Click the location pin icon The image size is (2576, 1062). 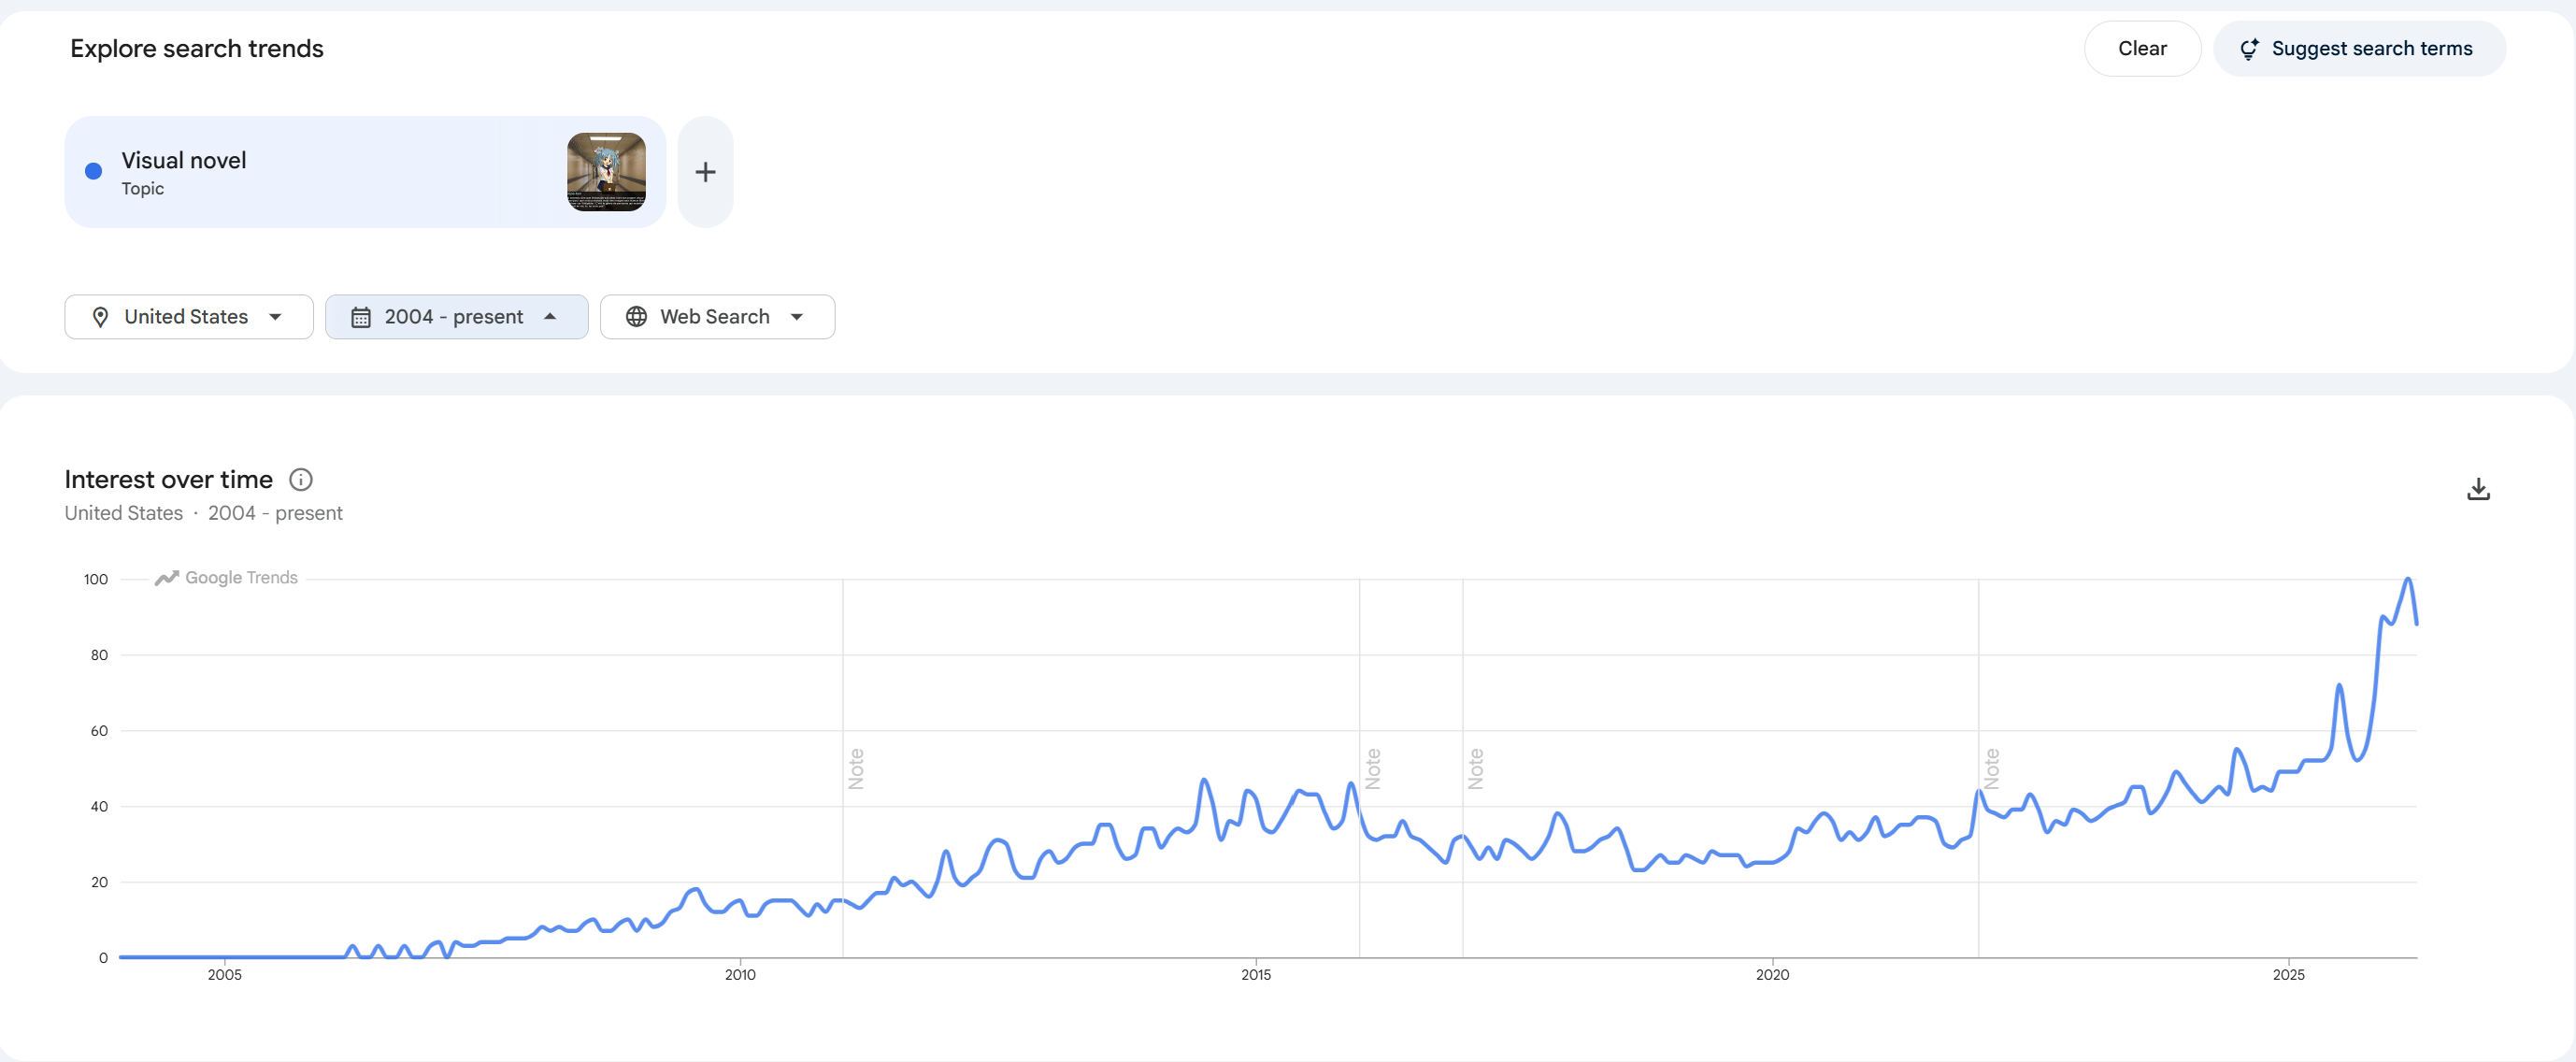(100, 317)
